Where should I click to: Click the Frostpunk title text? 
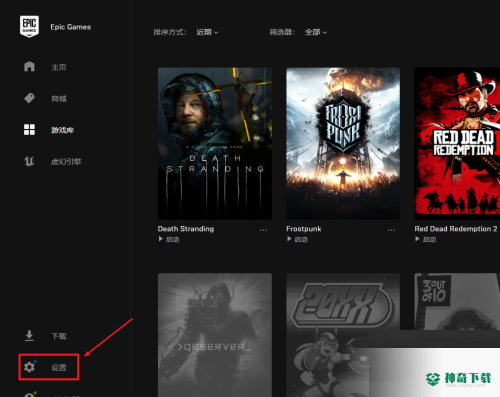[304, 229]
